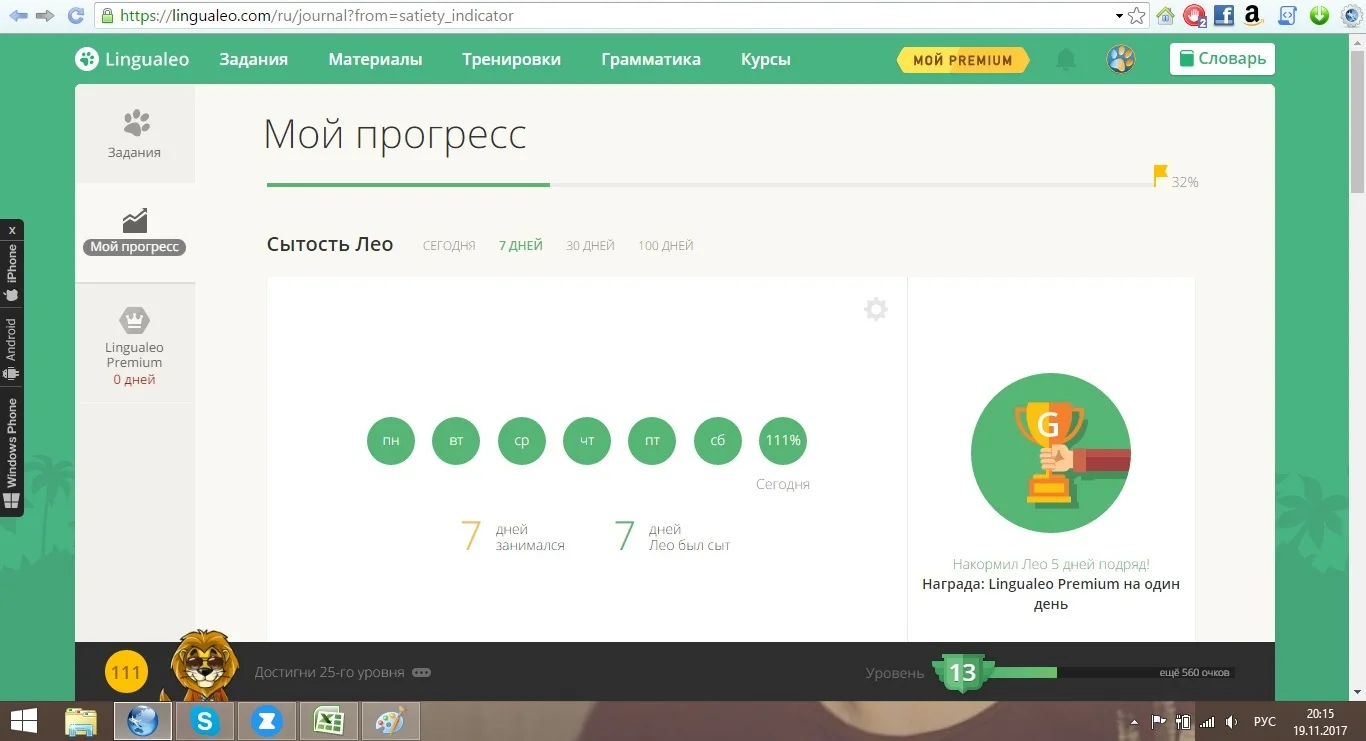Select the Задания sidebar tab
Image resolution: width=1366 pixels, height=741 pixels.
pyautogui.click(x=135, y=134)
